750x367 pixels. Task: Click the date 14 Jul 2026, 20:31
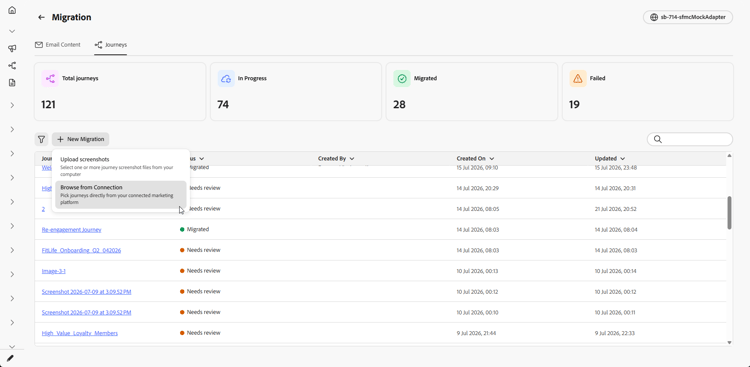(615, 189)
